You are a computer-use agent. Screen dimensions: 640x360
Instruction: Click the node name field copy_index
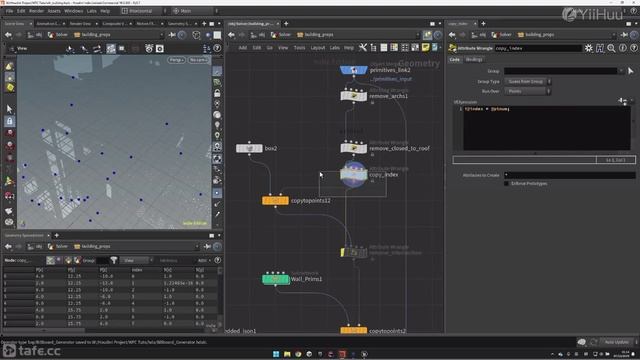[538, 48]
